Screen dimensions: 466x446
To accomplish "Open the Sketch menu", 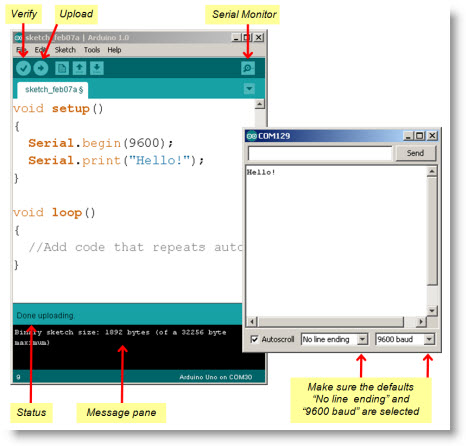I will coord(65,50).
